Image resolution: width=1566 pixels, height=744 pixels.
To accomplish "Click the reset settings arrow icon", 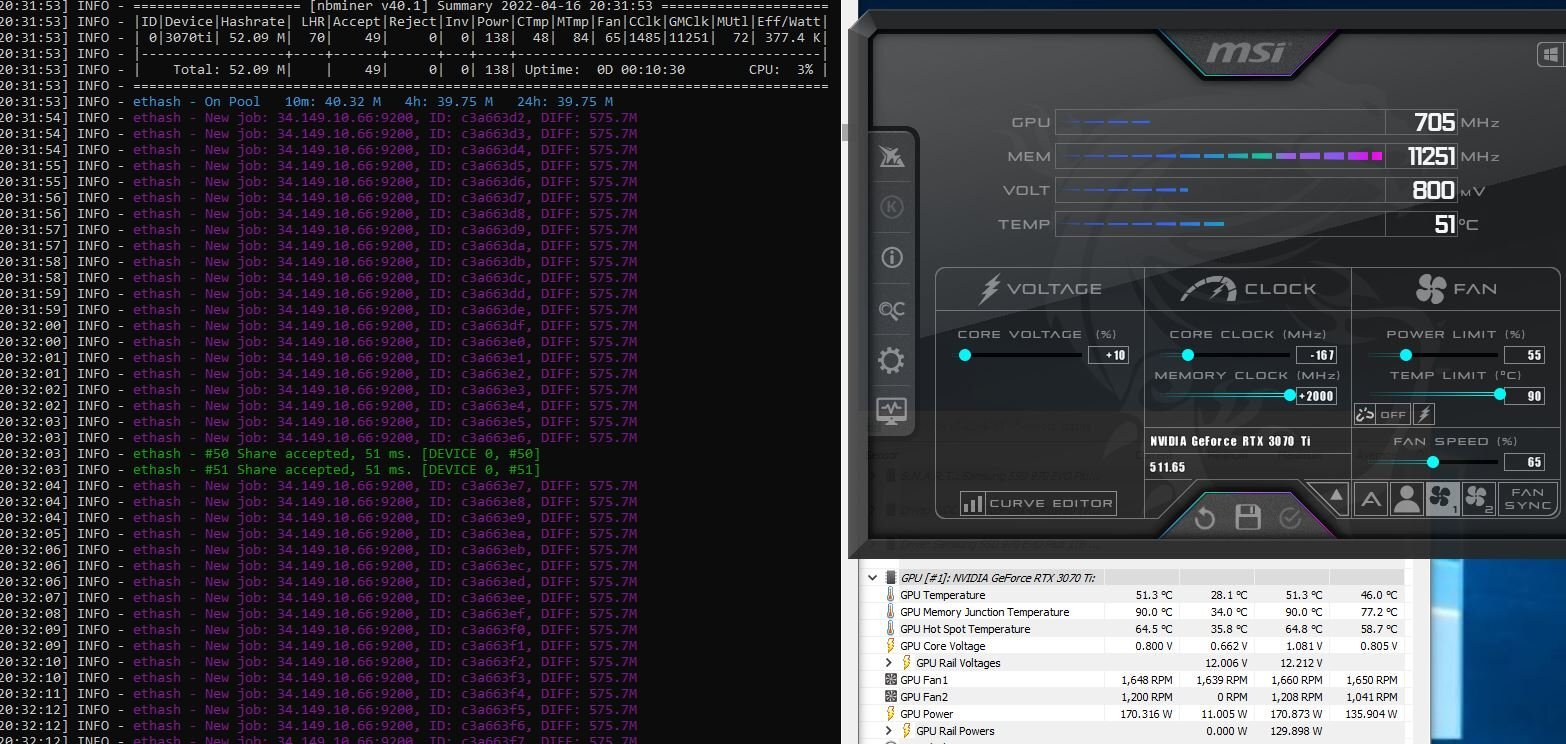I will (1205, 518).
